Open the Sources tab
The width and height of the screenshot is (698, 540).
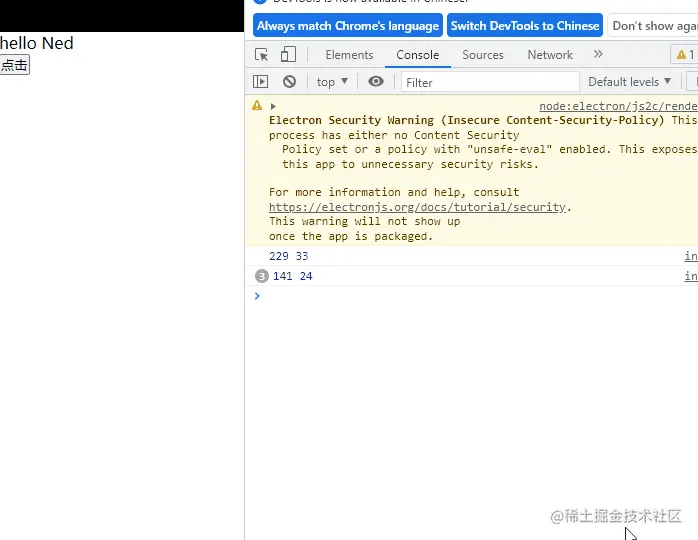point(483,55)
